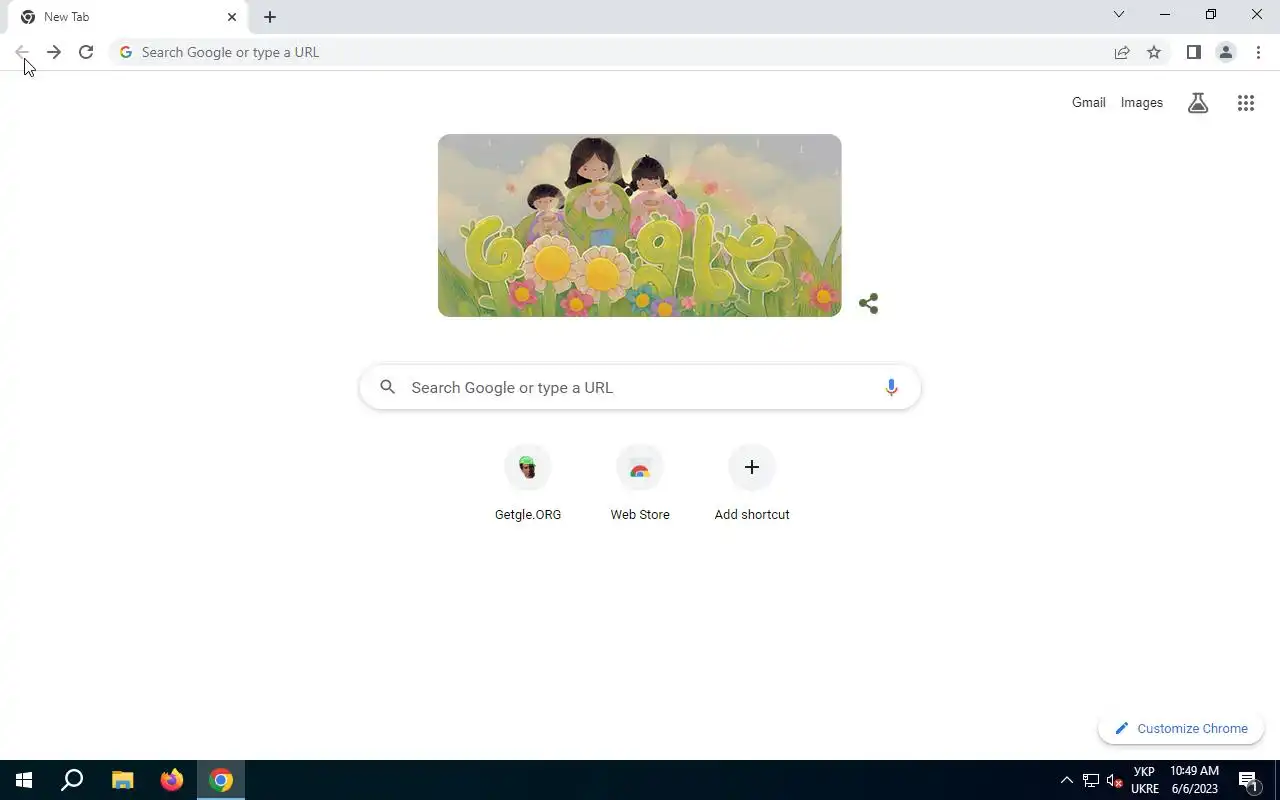The height and width of the screenshot is (800, 1280).
Task: Select the New Tab tab
Action: click(x=124, y=17)
